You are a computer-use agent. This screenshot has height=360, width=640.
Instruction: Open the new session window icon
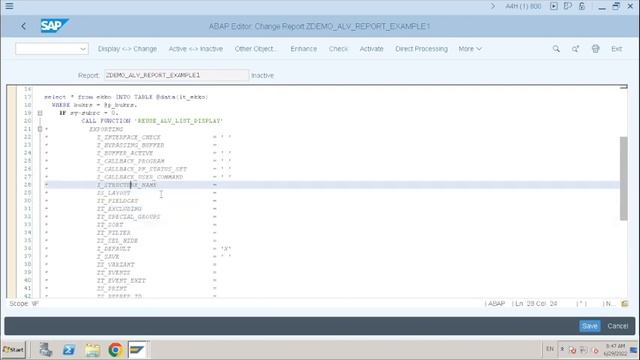click(568, 6)
